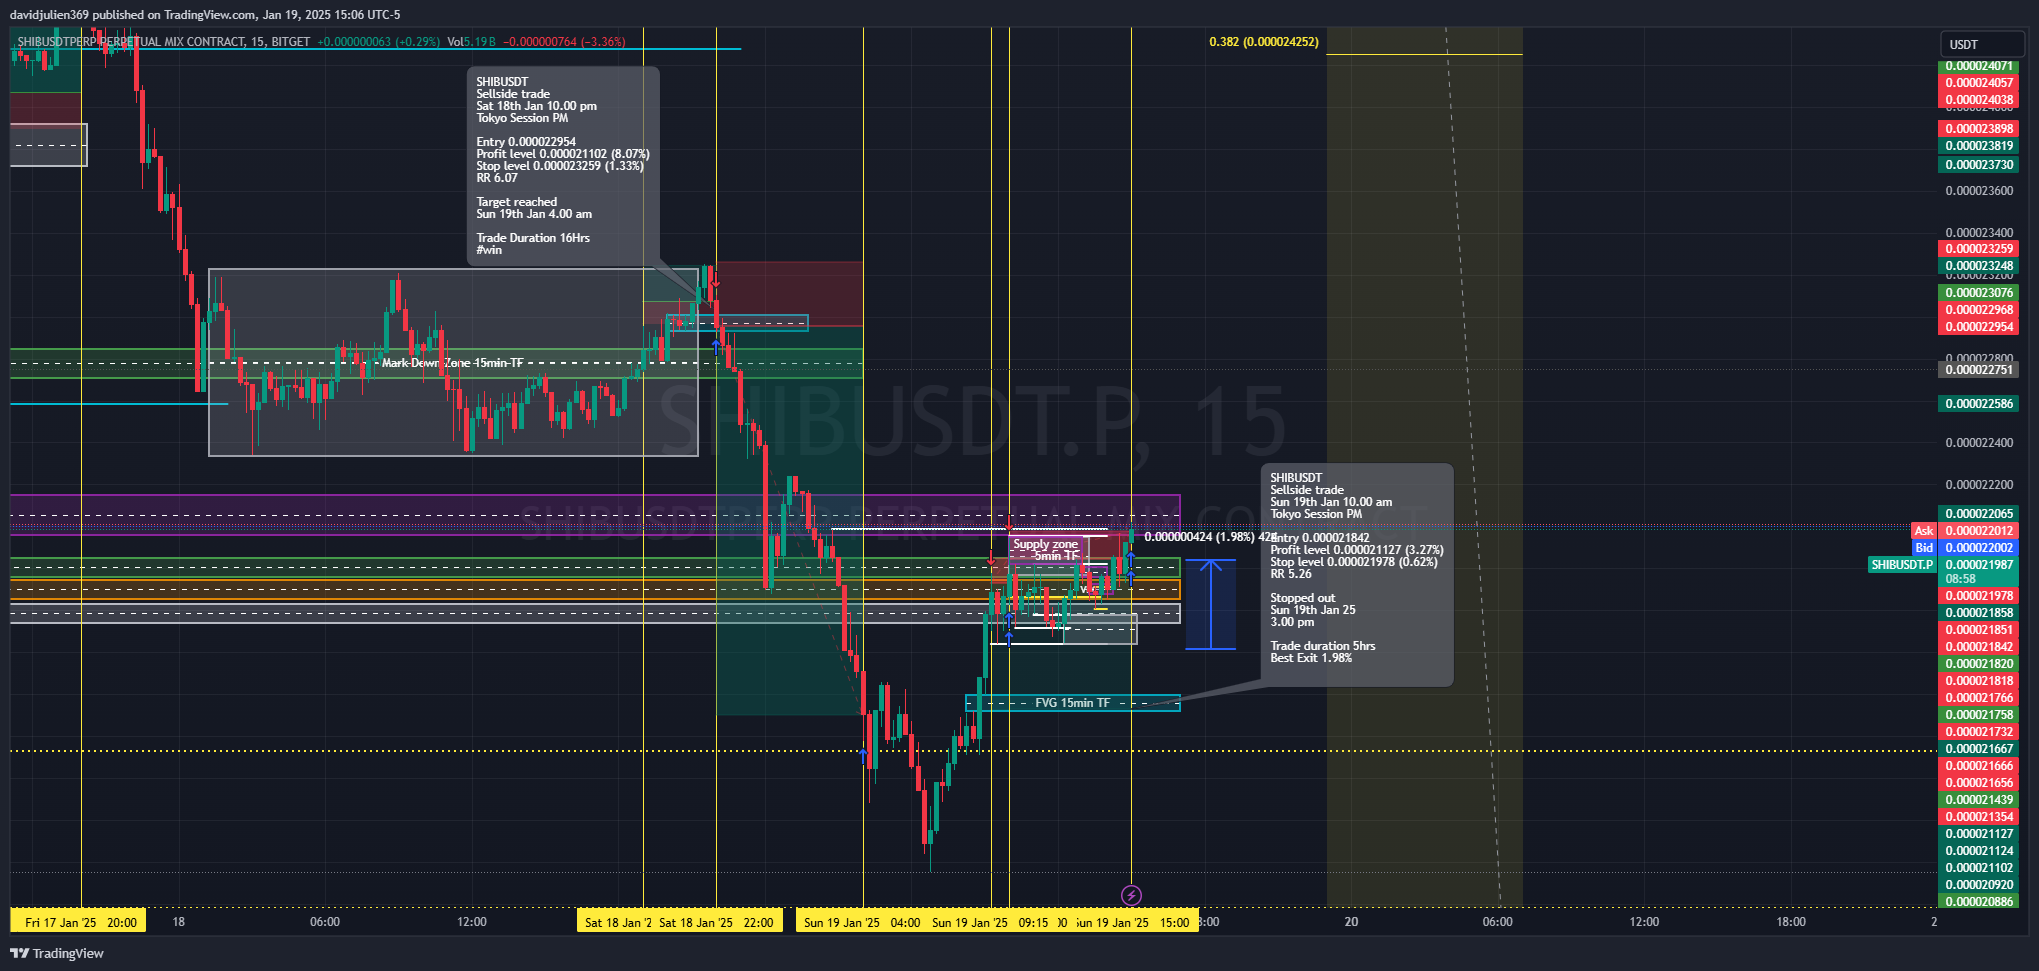Click the grey 0.000022751 crosshair price label
This screenshot has width=2039, height=971.
(1979, 370)
